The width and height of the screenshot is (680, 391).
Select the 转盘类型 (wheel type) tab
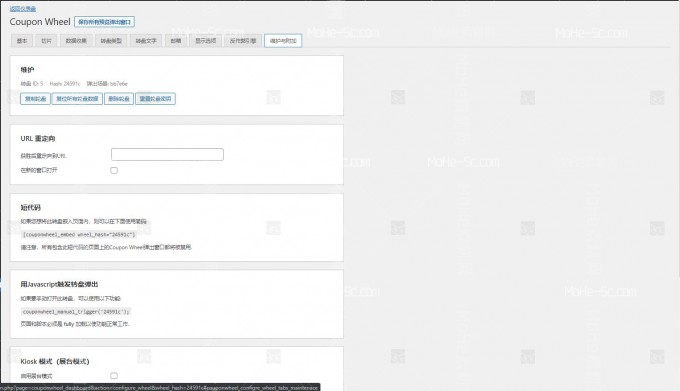click(111, 41)
